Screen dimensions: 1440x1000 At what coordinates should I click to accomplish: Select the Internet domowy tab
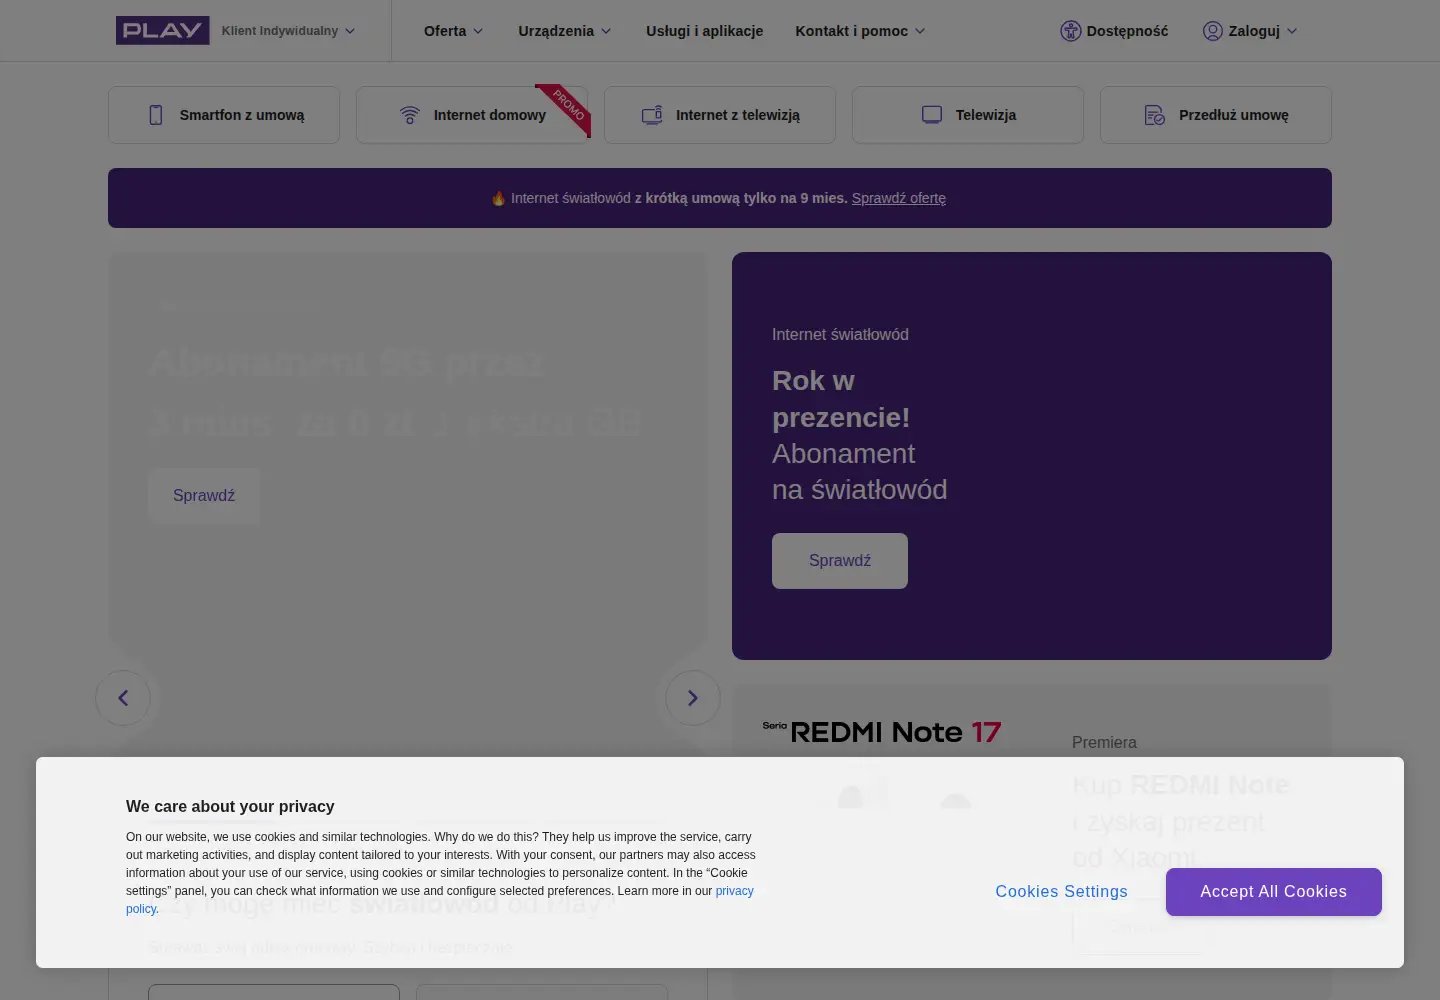(x=472, y=115)
